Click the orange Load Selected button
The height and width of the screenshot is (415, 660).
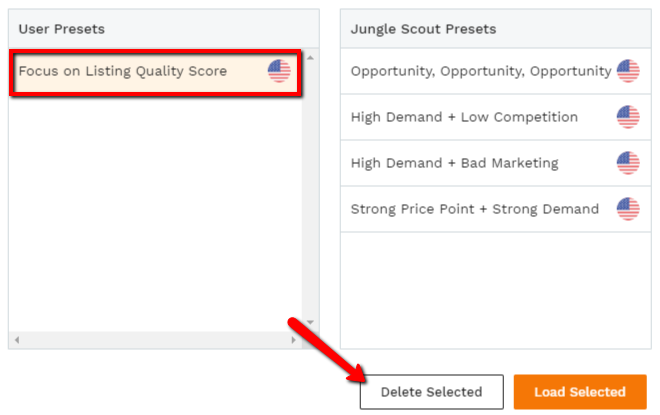pyautogui.click(x=580, y=392)
